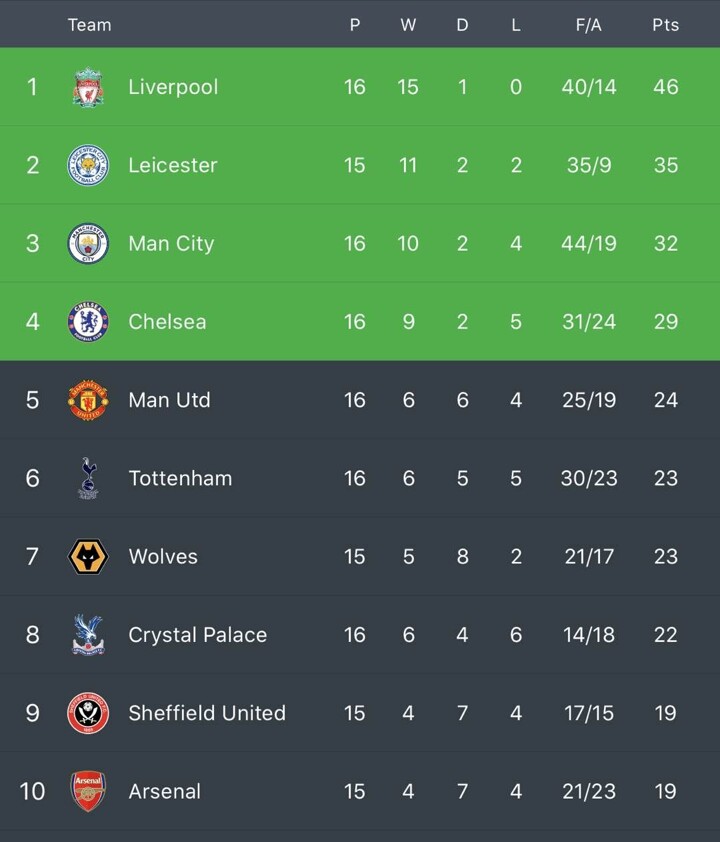Click the Liverpool club crest
Screen dimensions: 720x842
click(x=88, y=87)
